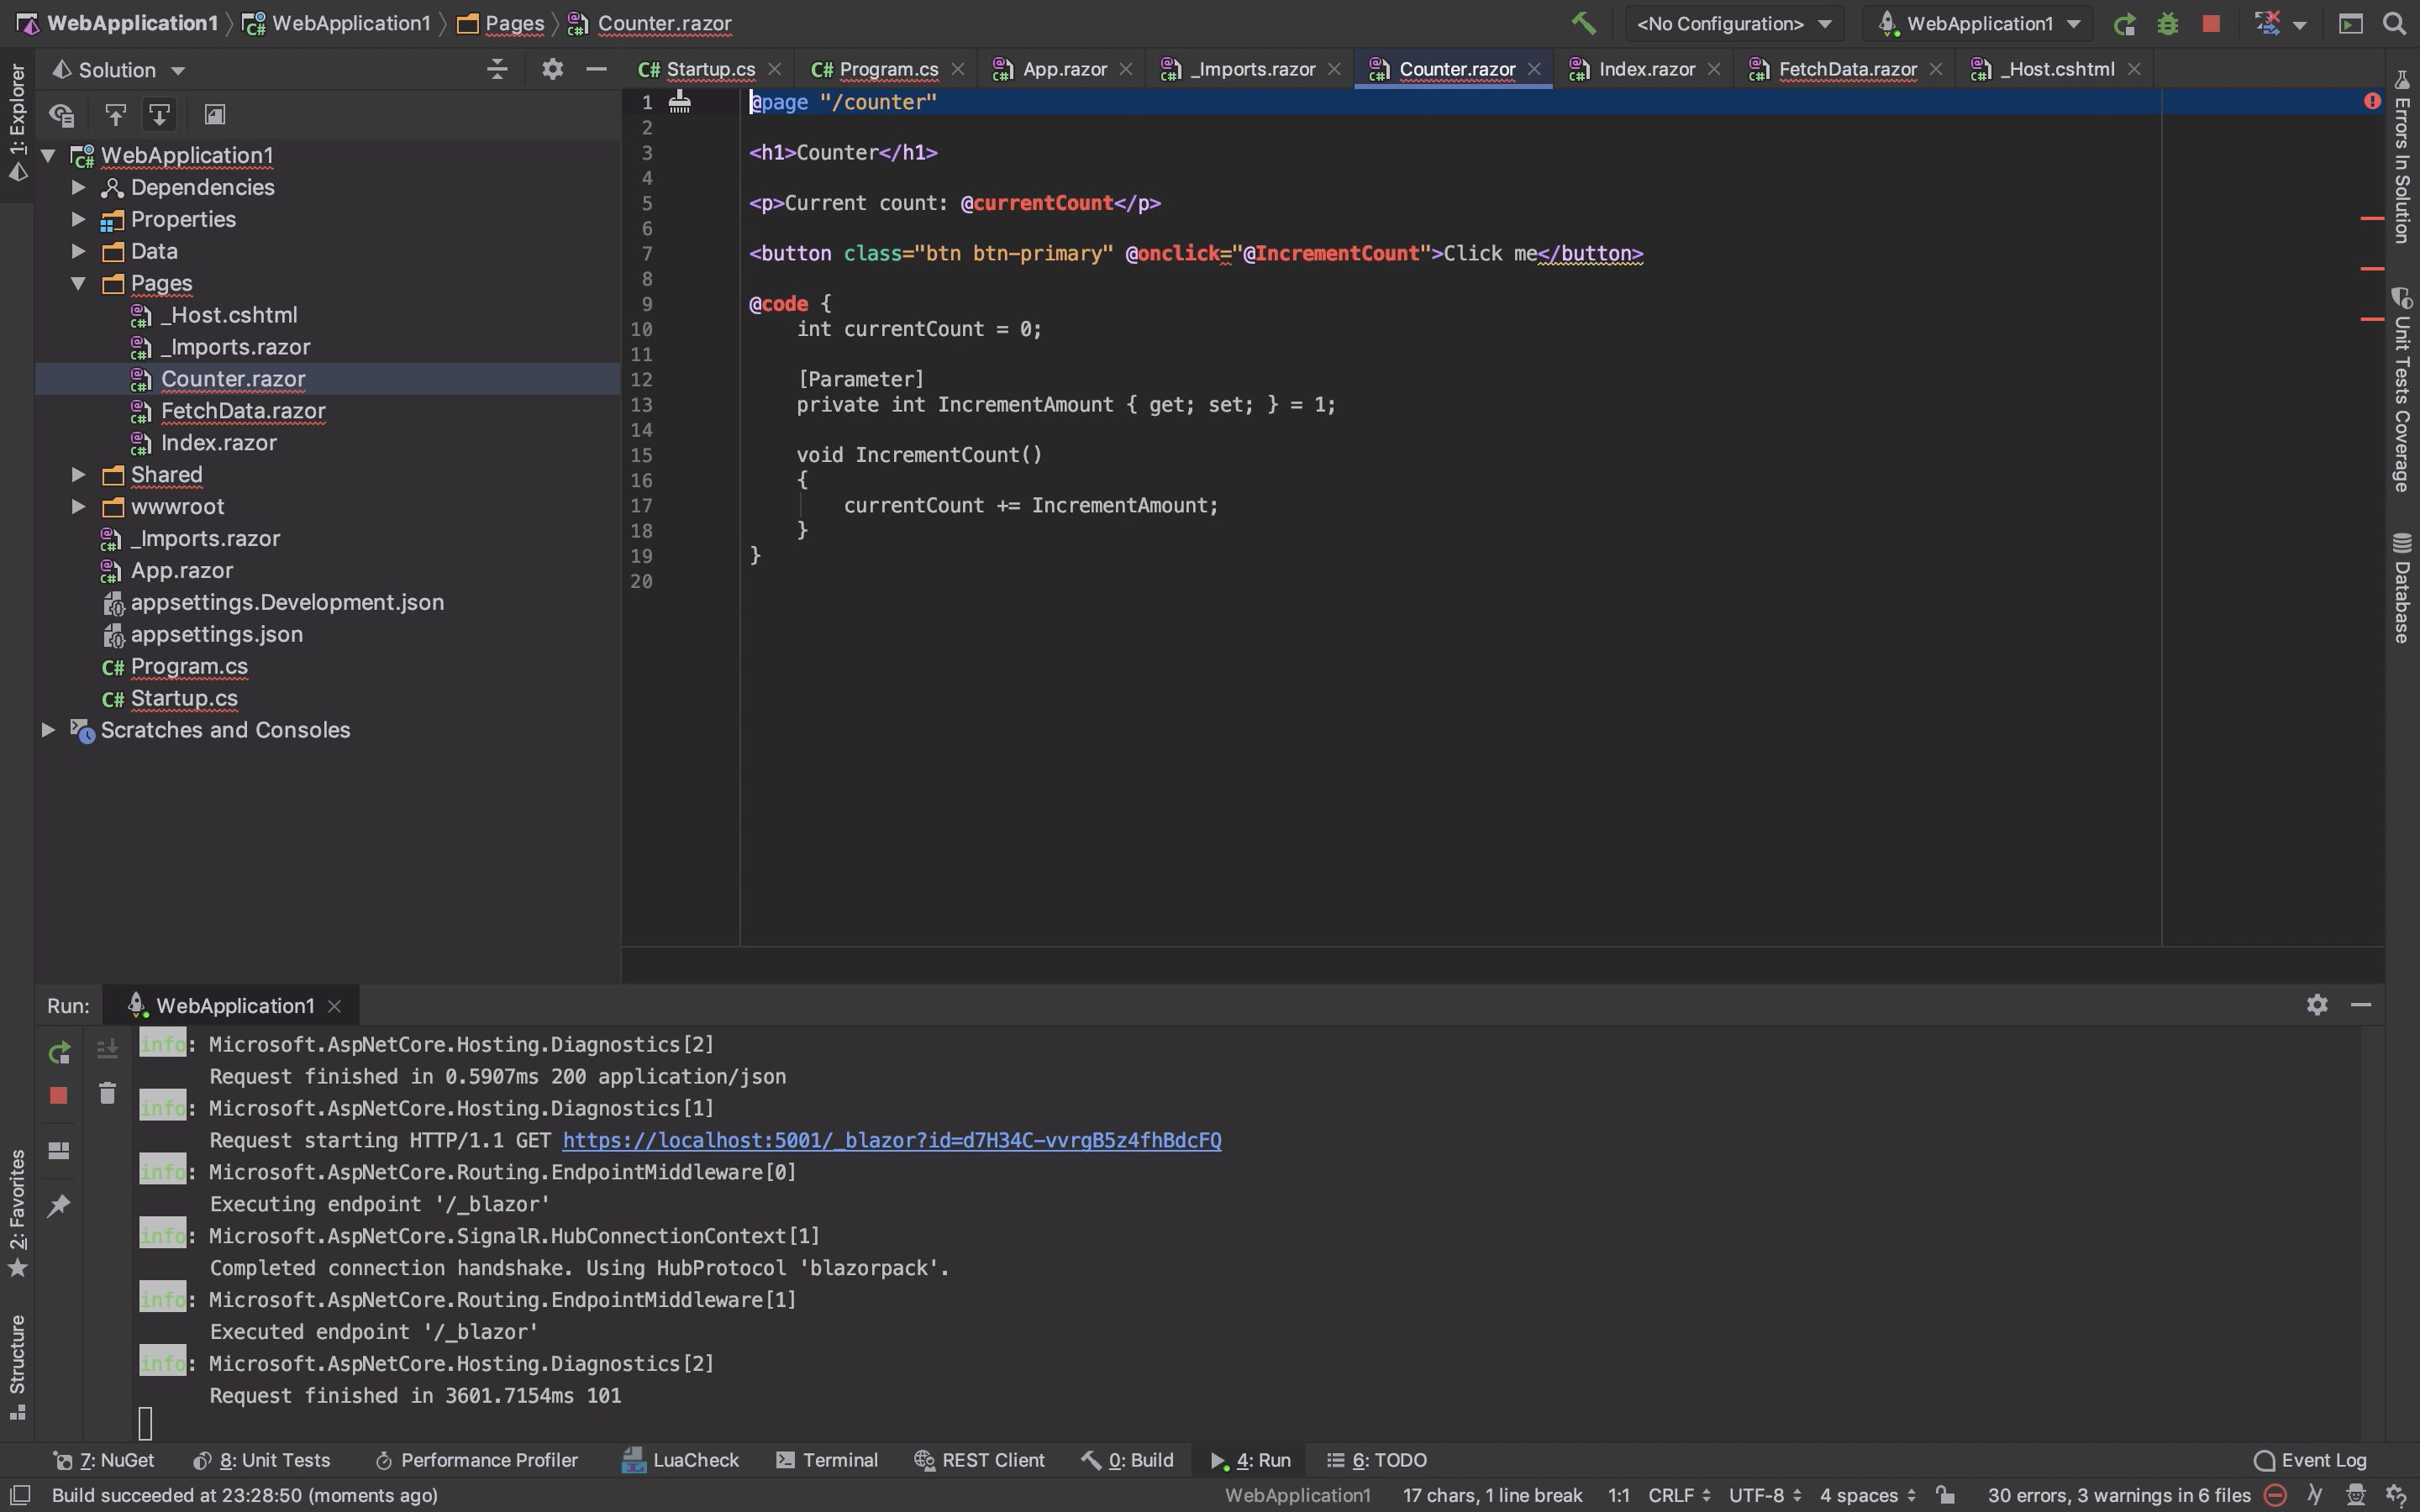Open the Unit Tests Coverage side panel

pyautogui.click(x=2402, y=390)
